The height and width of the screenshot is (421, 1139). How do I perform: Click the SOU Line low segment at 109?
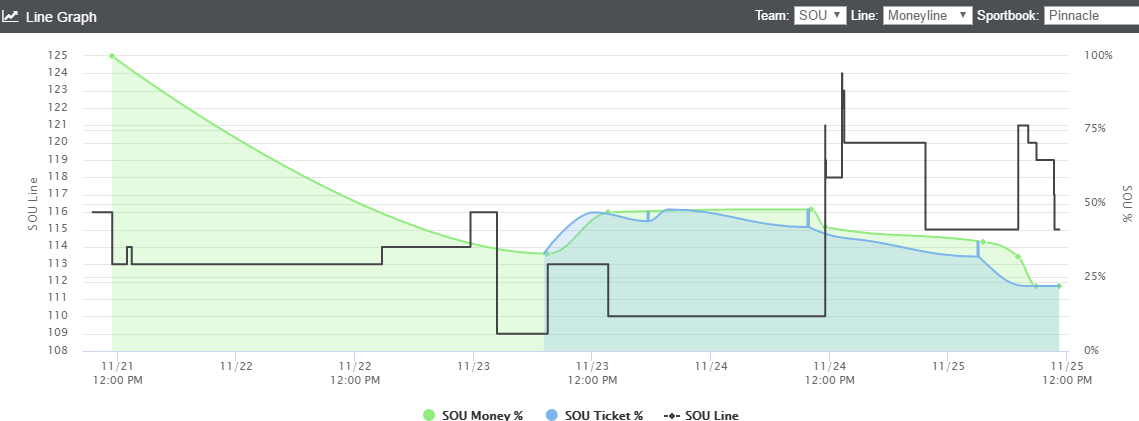(x=522, y=333)
